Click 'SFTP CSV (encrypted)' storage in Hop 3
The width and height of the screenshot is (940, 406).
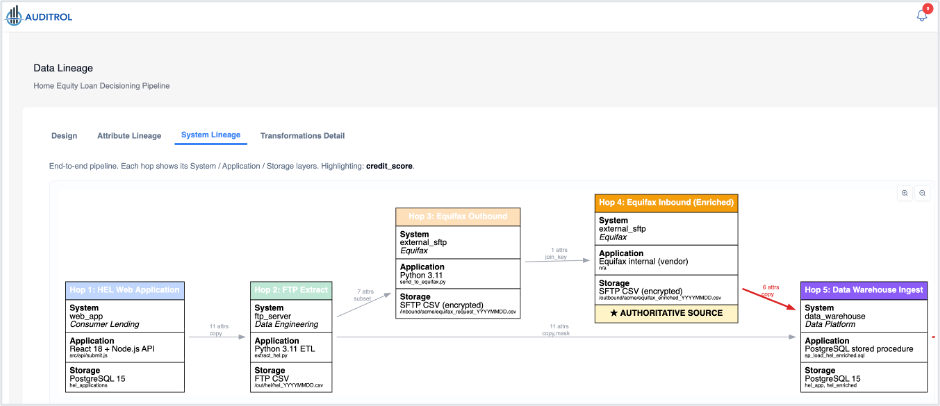441,305
